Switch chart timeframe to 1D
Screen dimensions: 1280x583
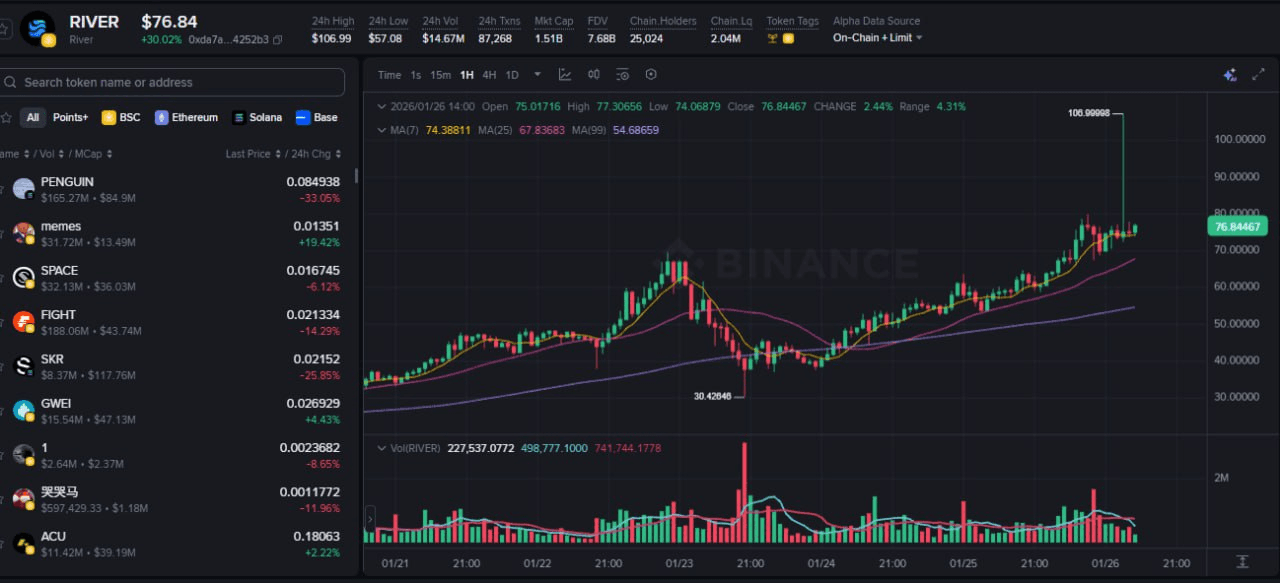click(511, 74)
